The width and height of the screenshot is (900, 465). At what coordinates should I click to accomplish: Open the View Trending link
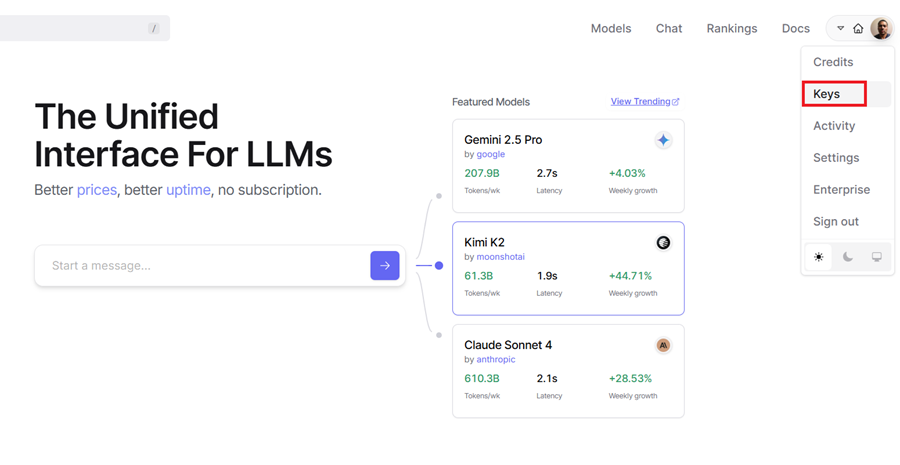644,102
